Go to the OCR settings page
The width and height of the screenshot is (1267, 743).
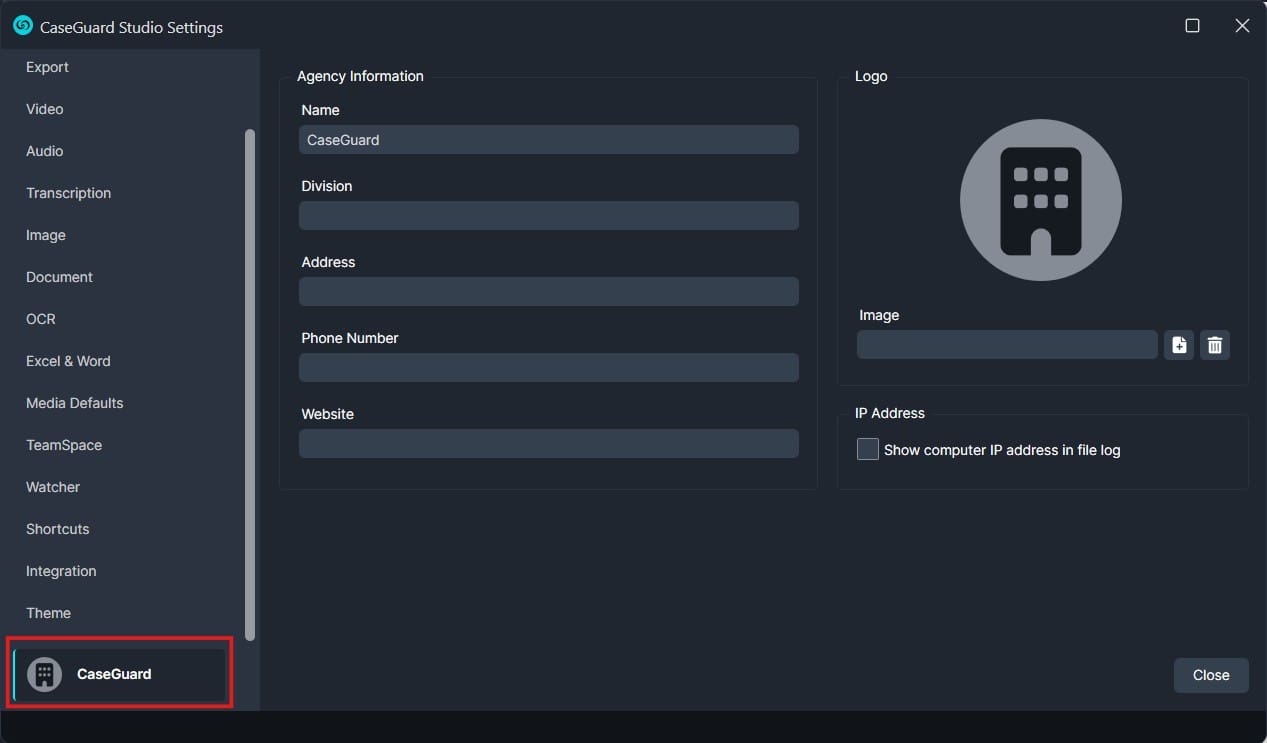[x=41, y=319]
